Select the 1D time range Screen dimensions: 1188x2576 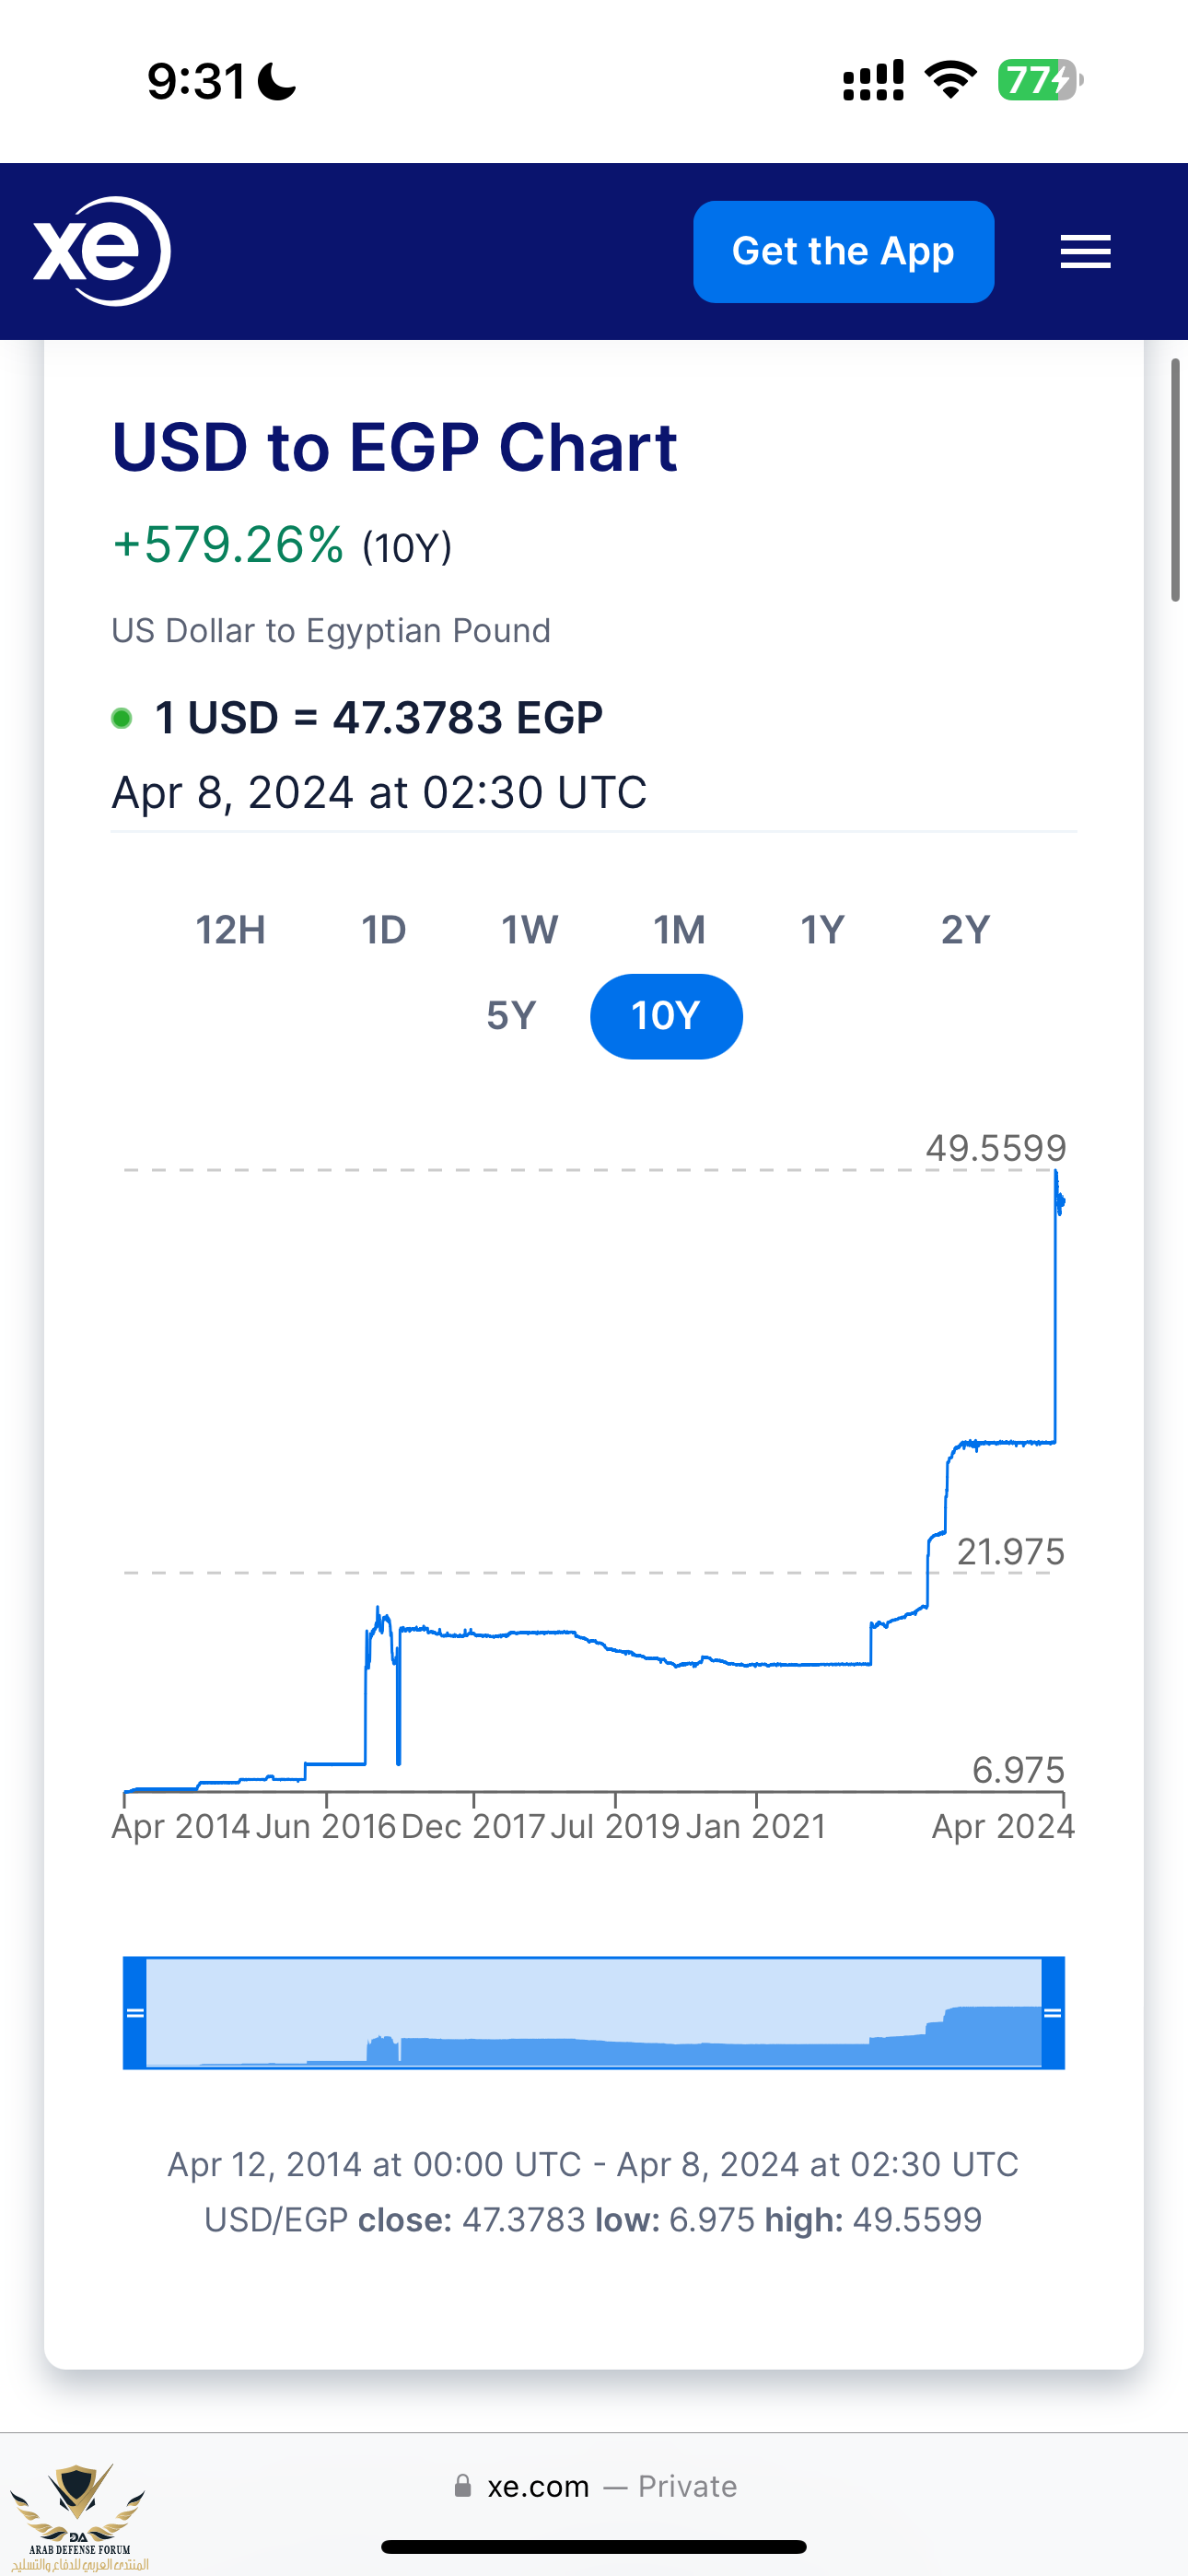(x=383, y=930)
